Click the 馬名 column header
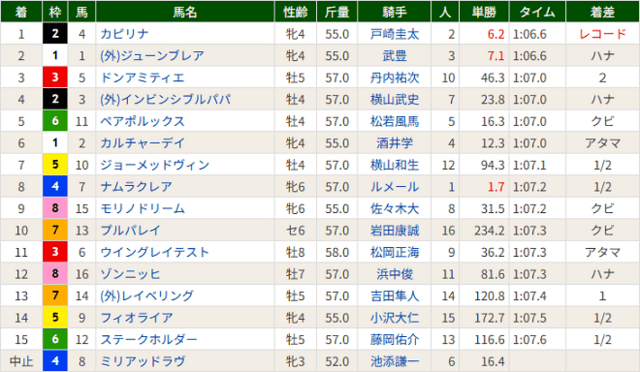The height and width of the screenshot is (372, 640). (185, 11)
